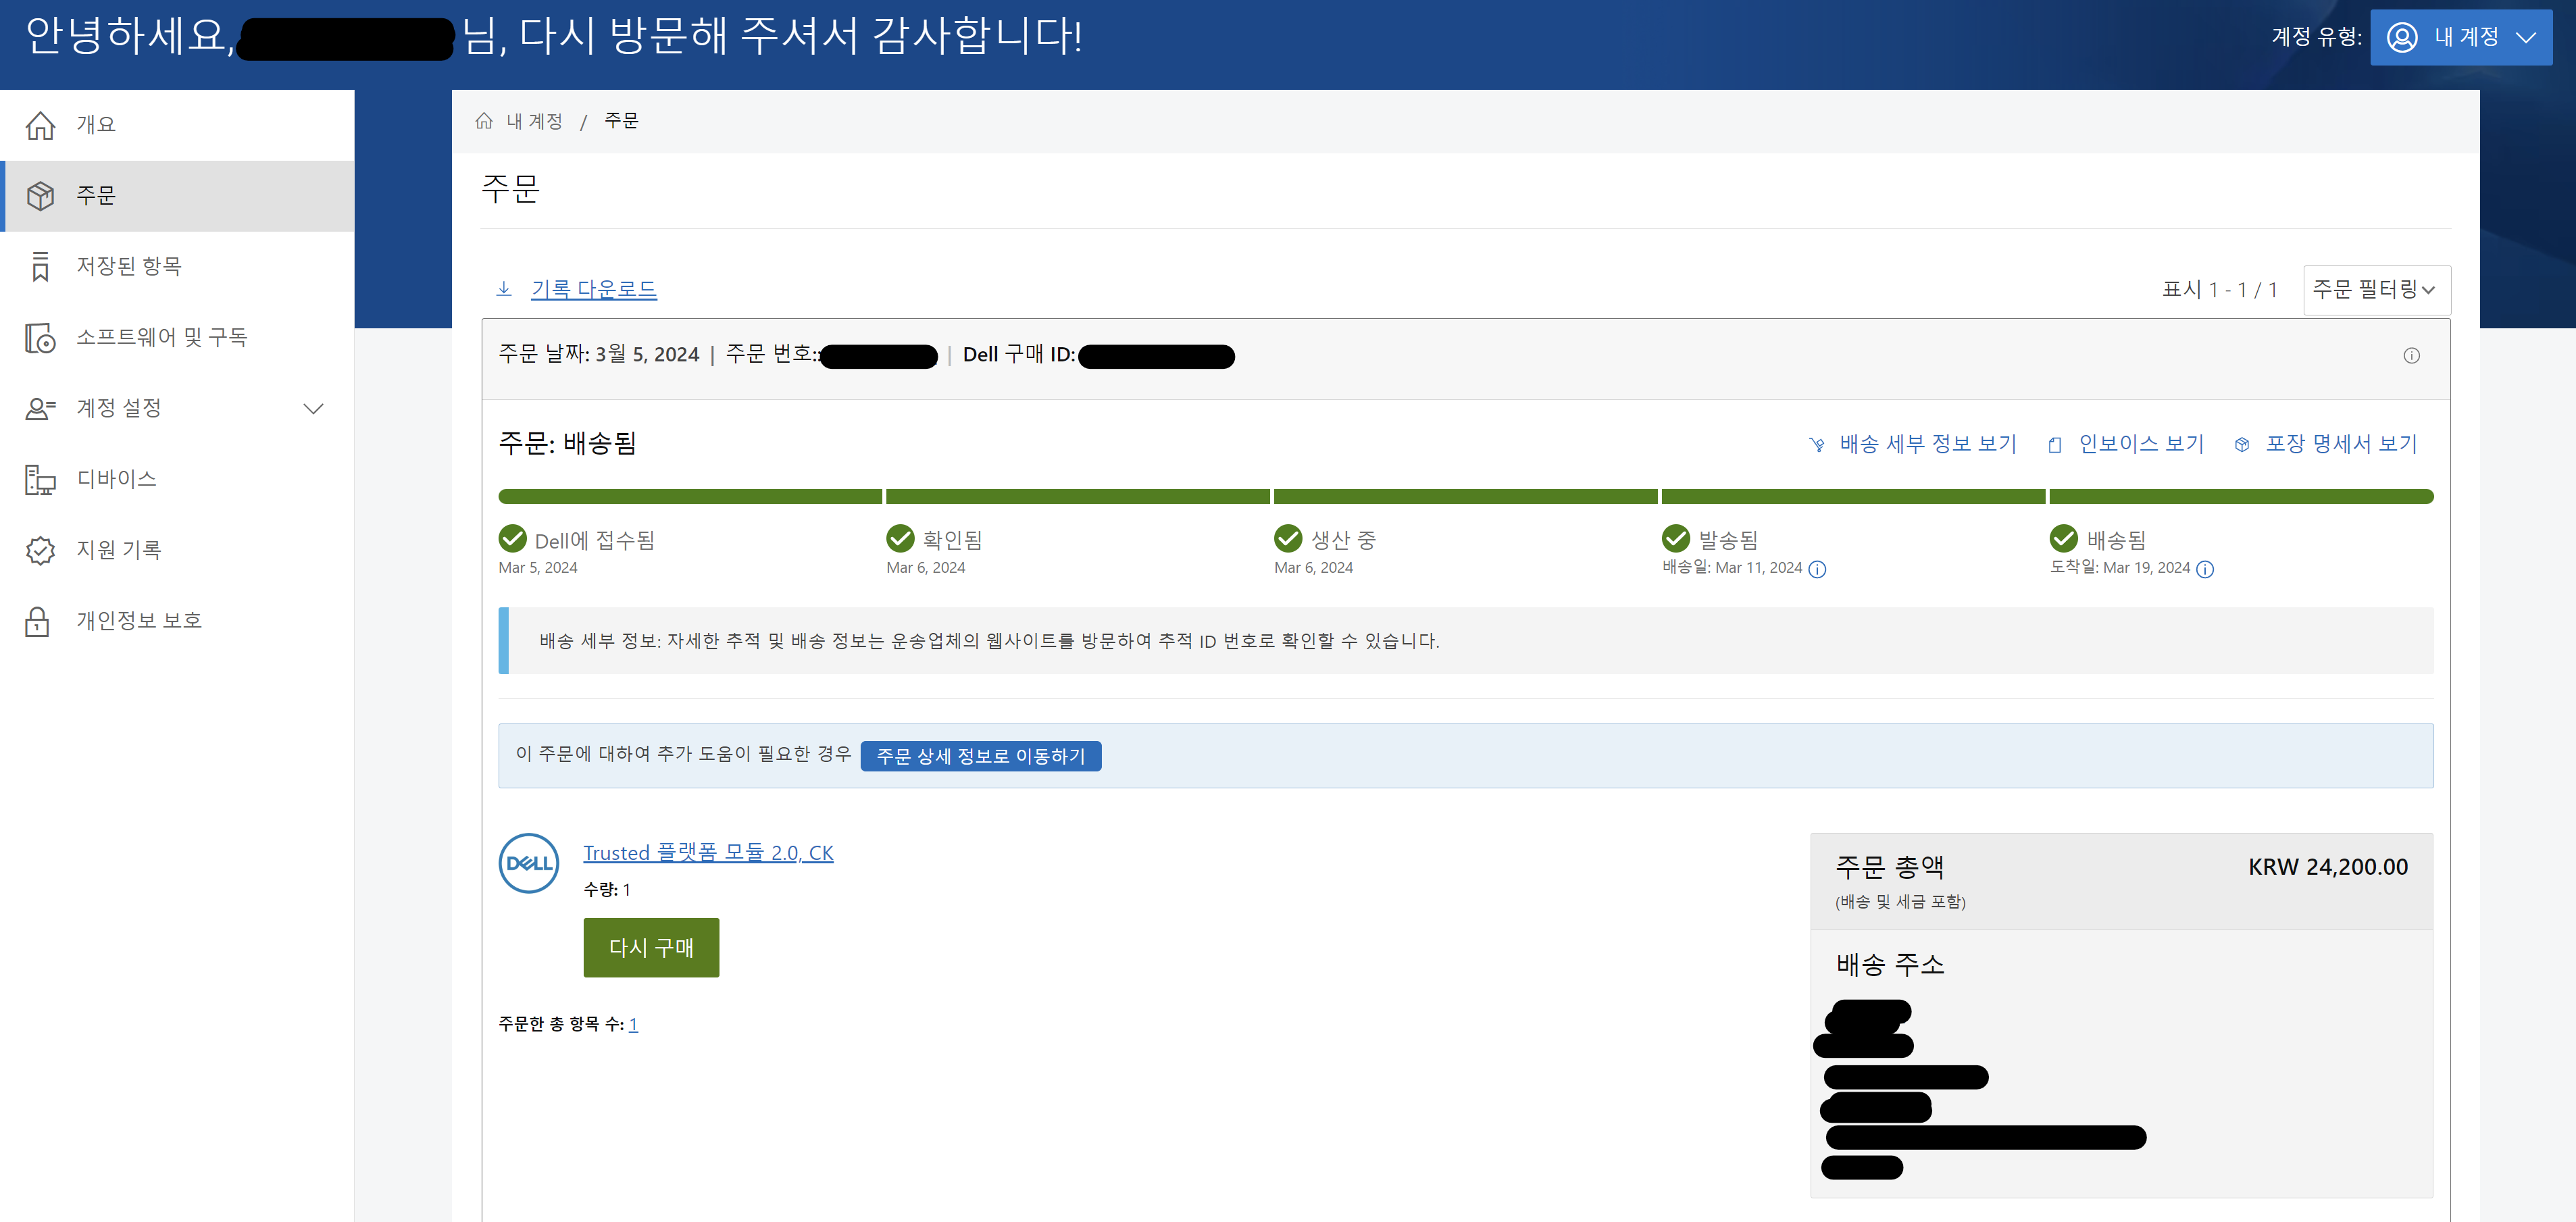
Task: Click the person icon for 계정 설정
Action: pyautogui.click(x=40, y=409)
